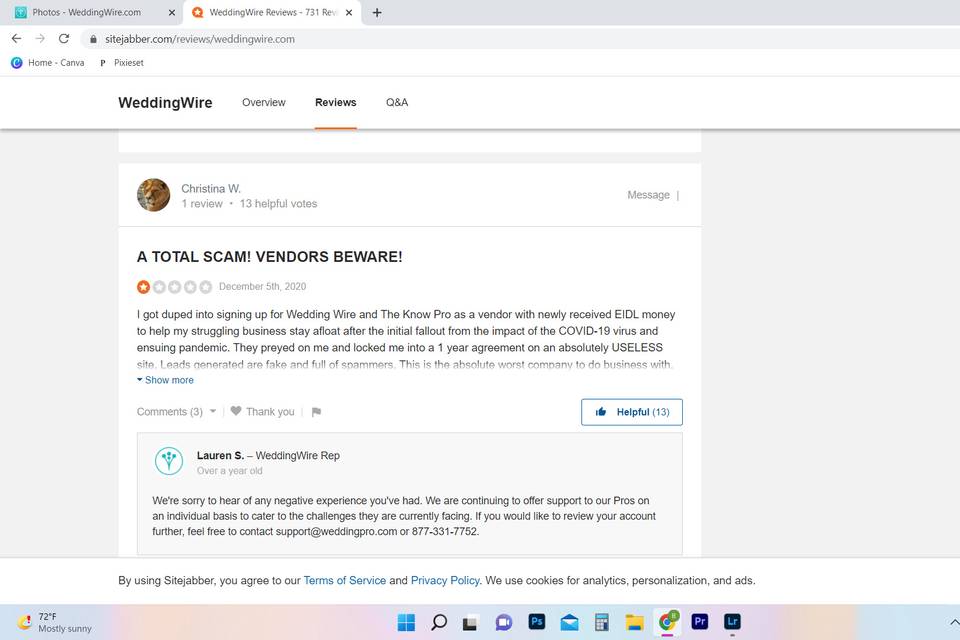Open Task View on the taskbar
Screen dimensions: 960x640
(x=470, y=622)
